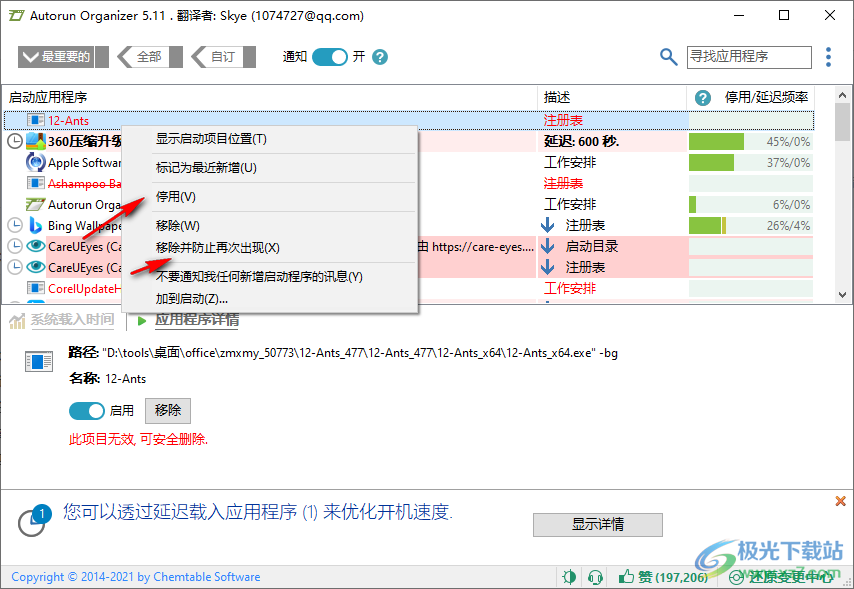Image resolution: width=854 pixels, height=589 pixels.
Task: Choose 不要通知我任何新增启动程序的讯息(Y)
Action: (x=270, y=277)
